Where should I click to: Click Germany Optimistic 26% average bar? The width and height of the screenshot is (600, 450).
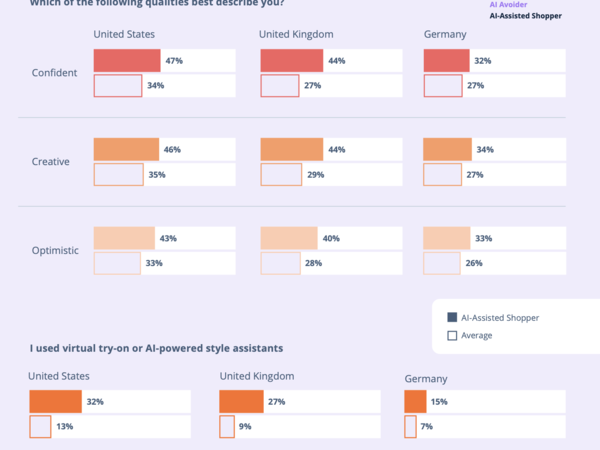click(x=441, y=264)
